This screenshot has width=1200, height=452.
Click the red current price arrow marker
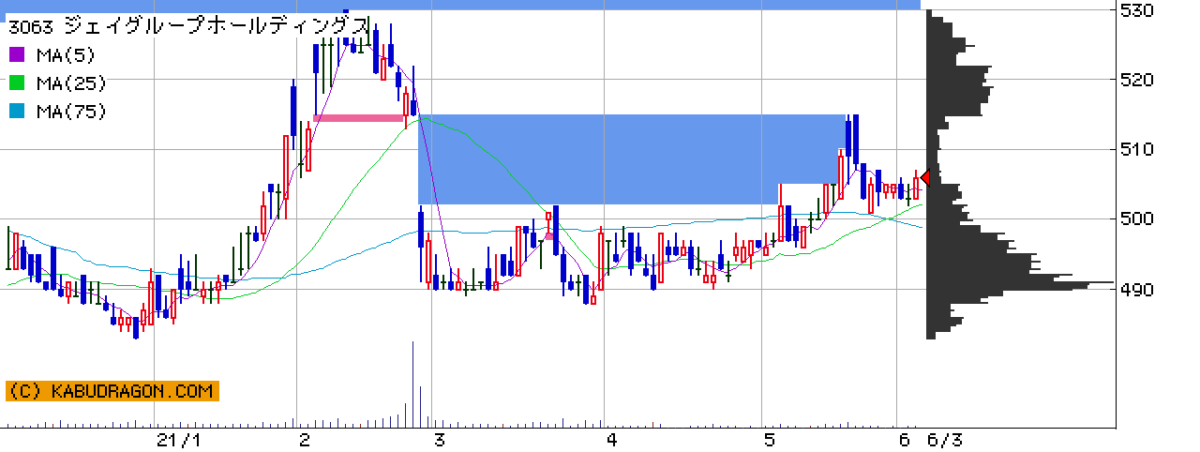pos(925,178)
